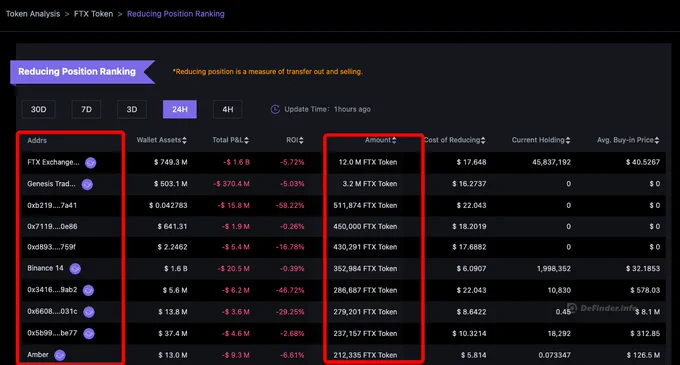Click the badge icon next to FTX Exchange
The image size is (680, 365).
[91, 163]
